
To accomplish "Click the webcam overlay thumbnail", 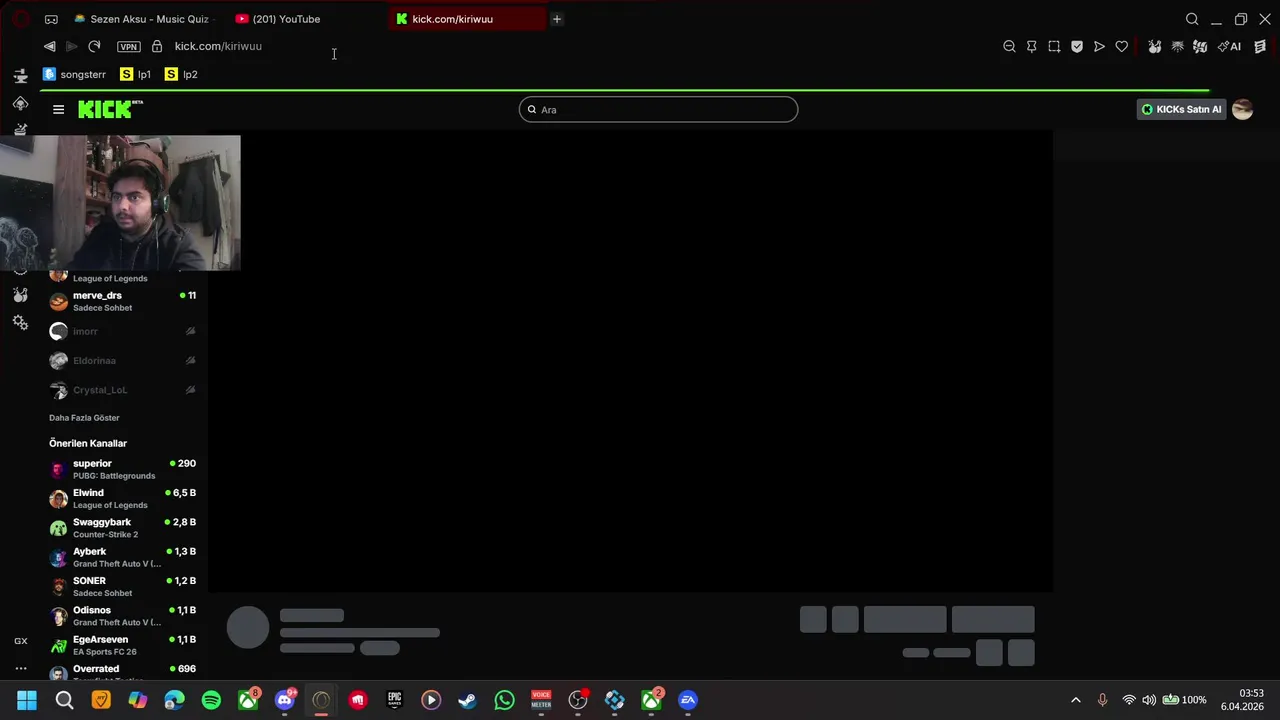I will click(x=120, y=203).
